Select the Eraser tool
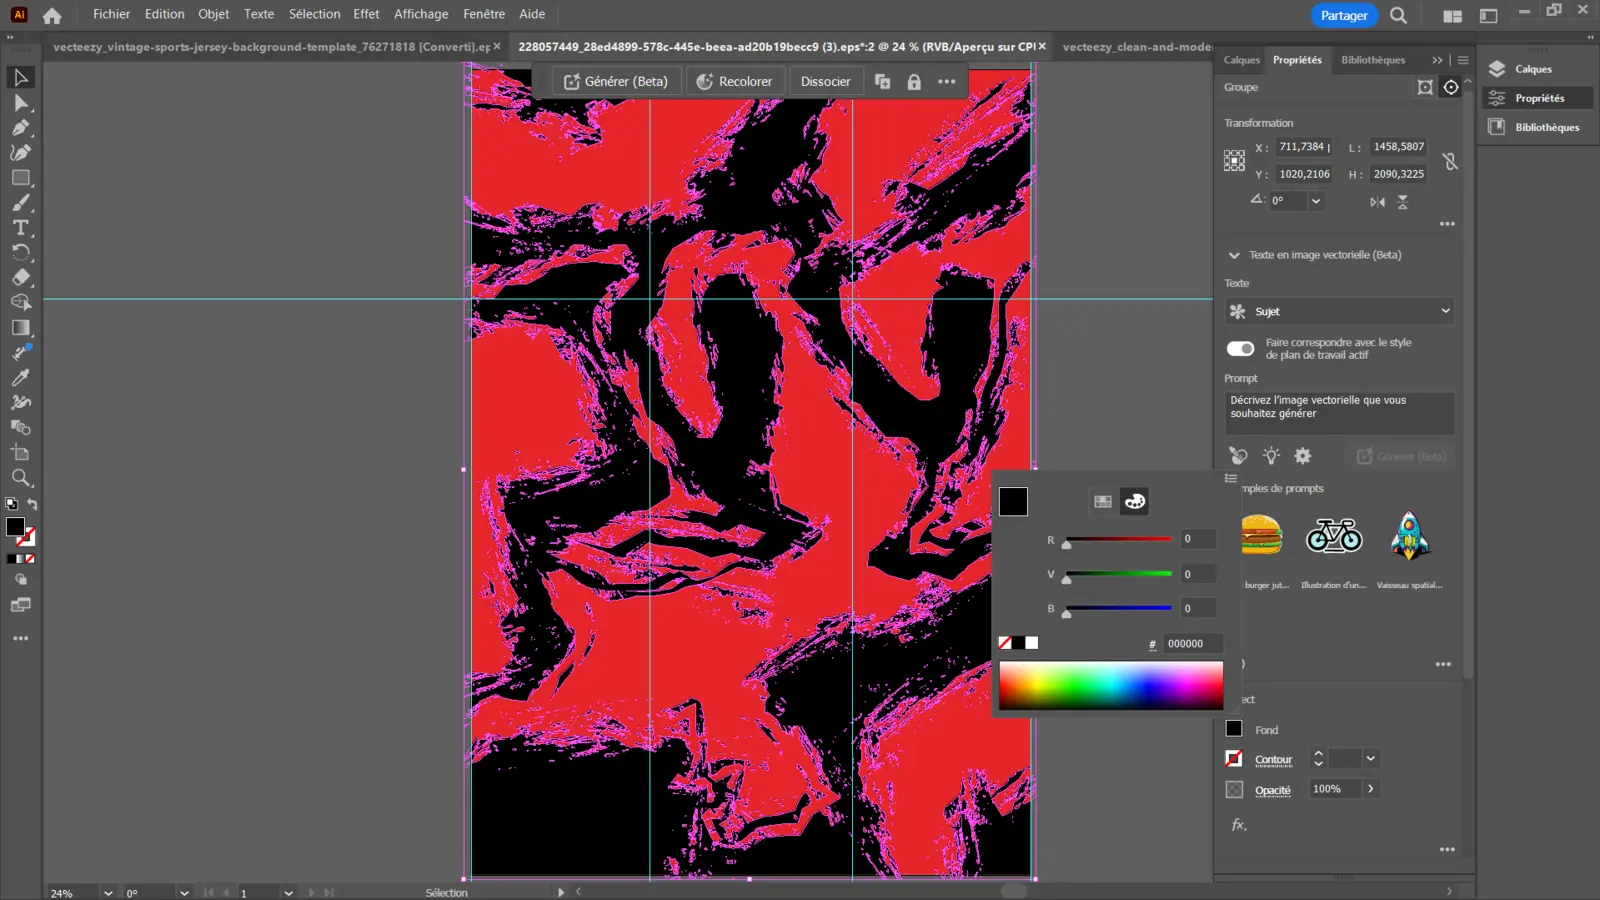 20,278
